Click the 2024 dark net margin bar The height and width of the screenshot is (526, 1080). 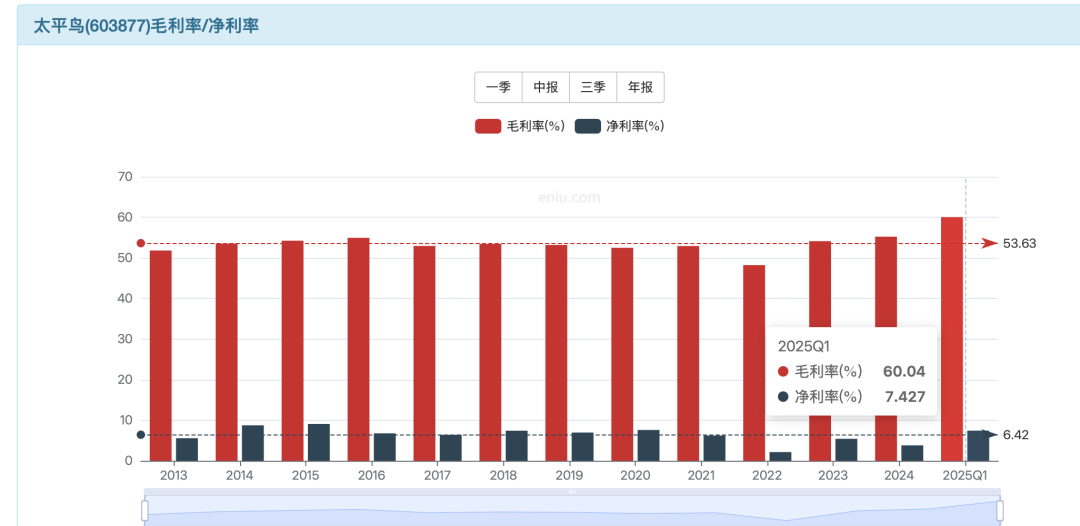(913, 453)
